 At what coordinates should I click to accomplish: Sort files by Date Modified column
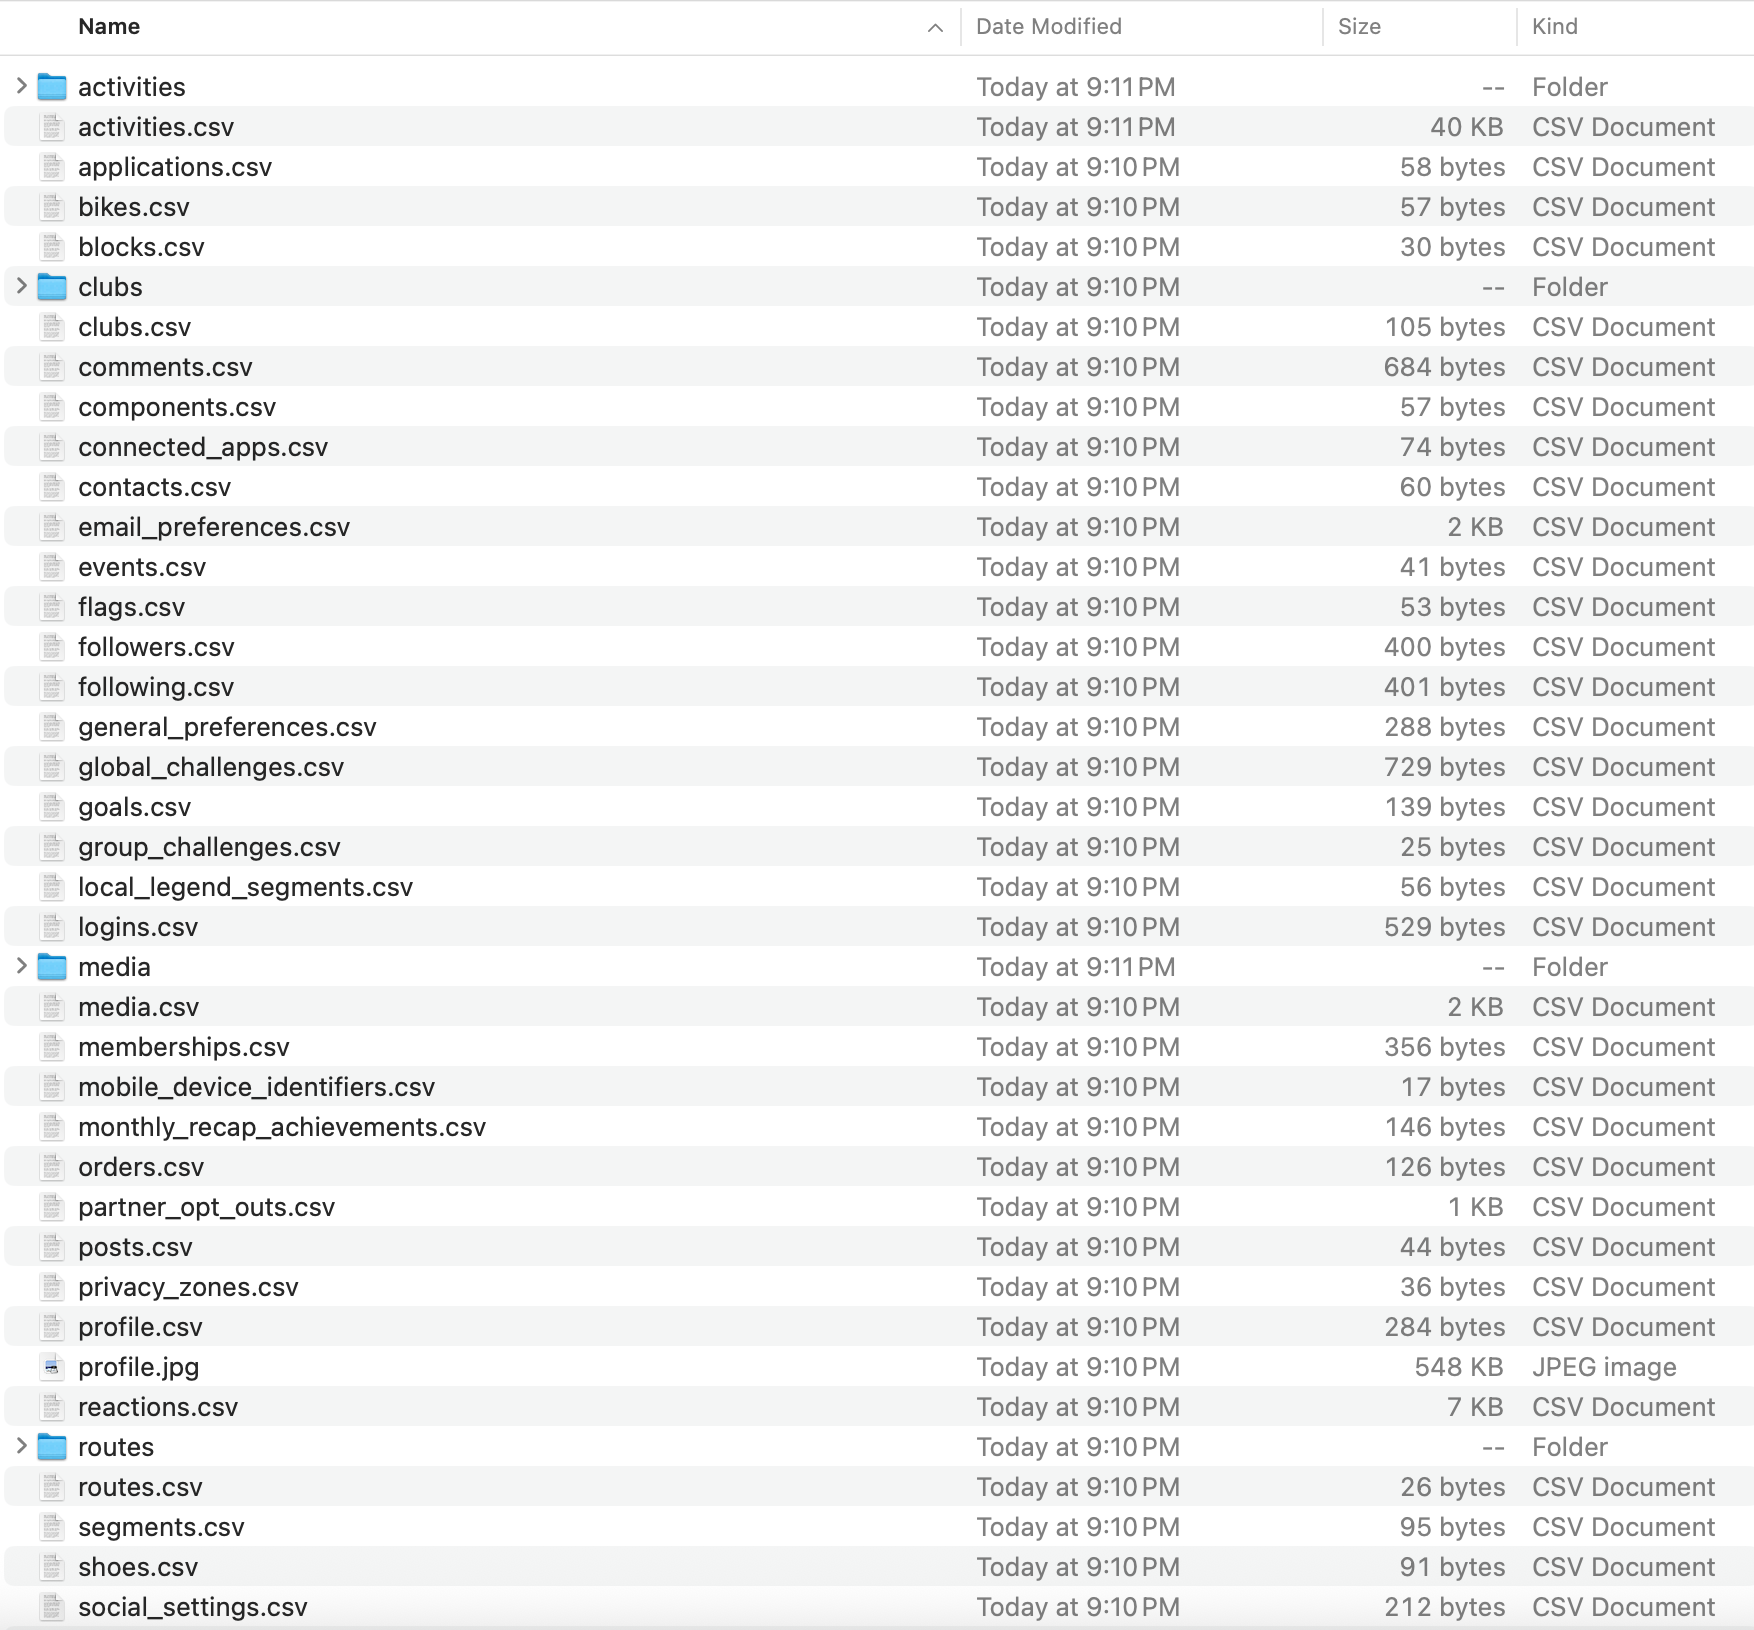(x=1048, y=27)
